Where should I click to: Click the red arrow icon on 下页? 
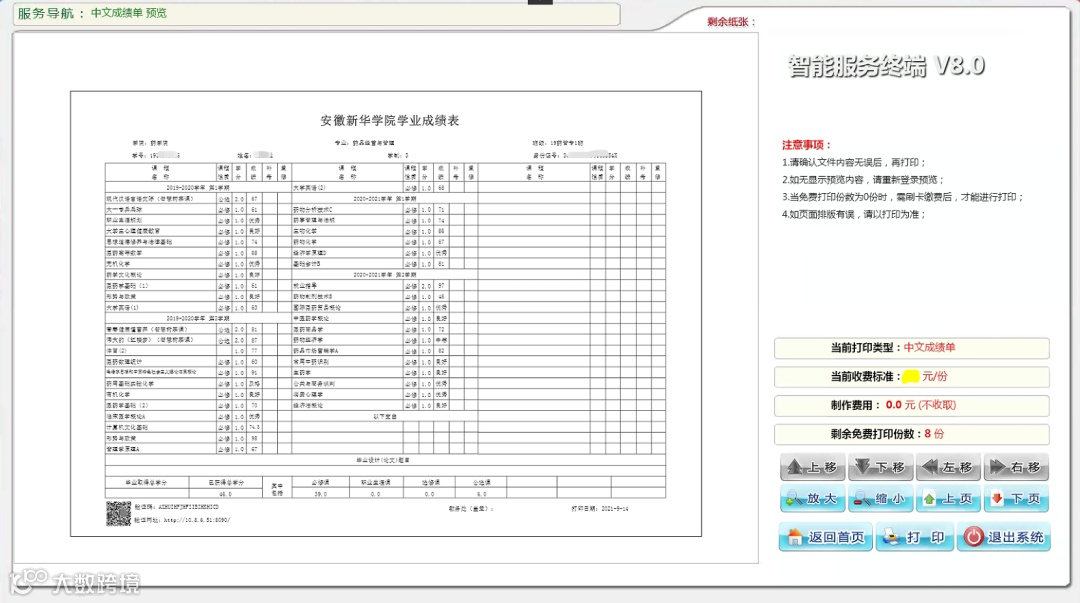pyautogui.click(x=997, y=498)
